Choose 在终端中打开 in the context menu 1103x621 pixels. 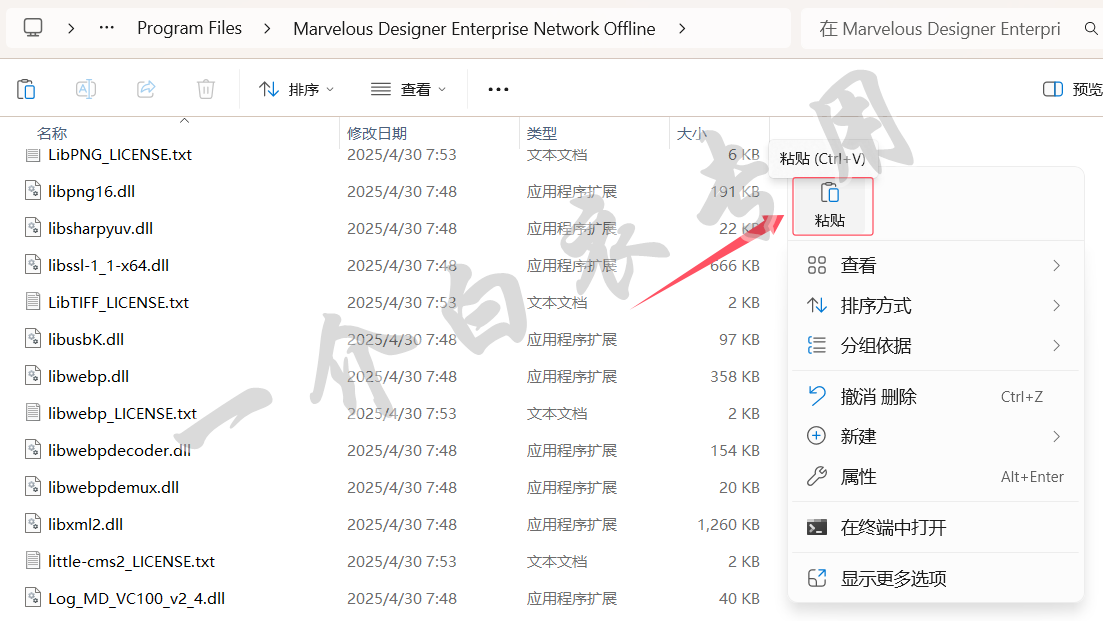click(935, 527)
